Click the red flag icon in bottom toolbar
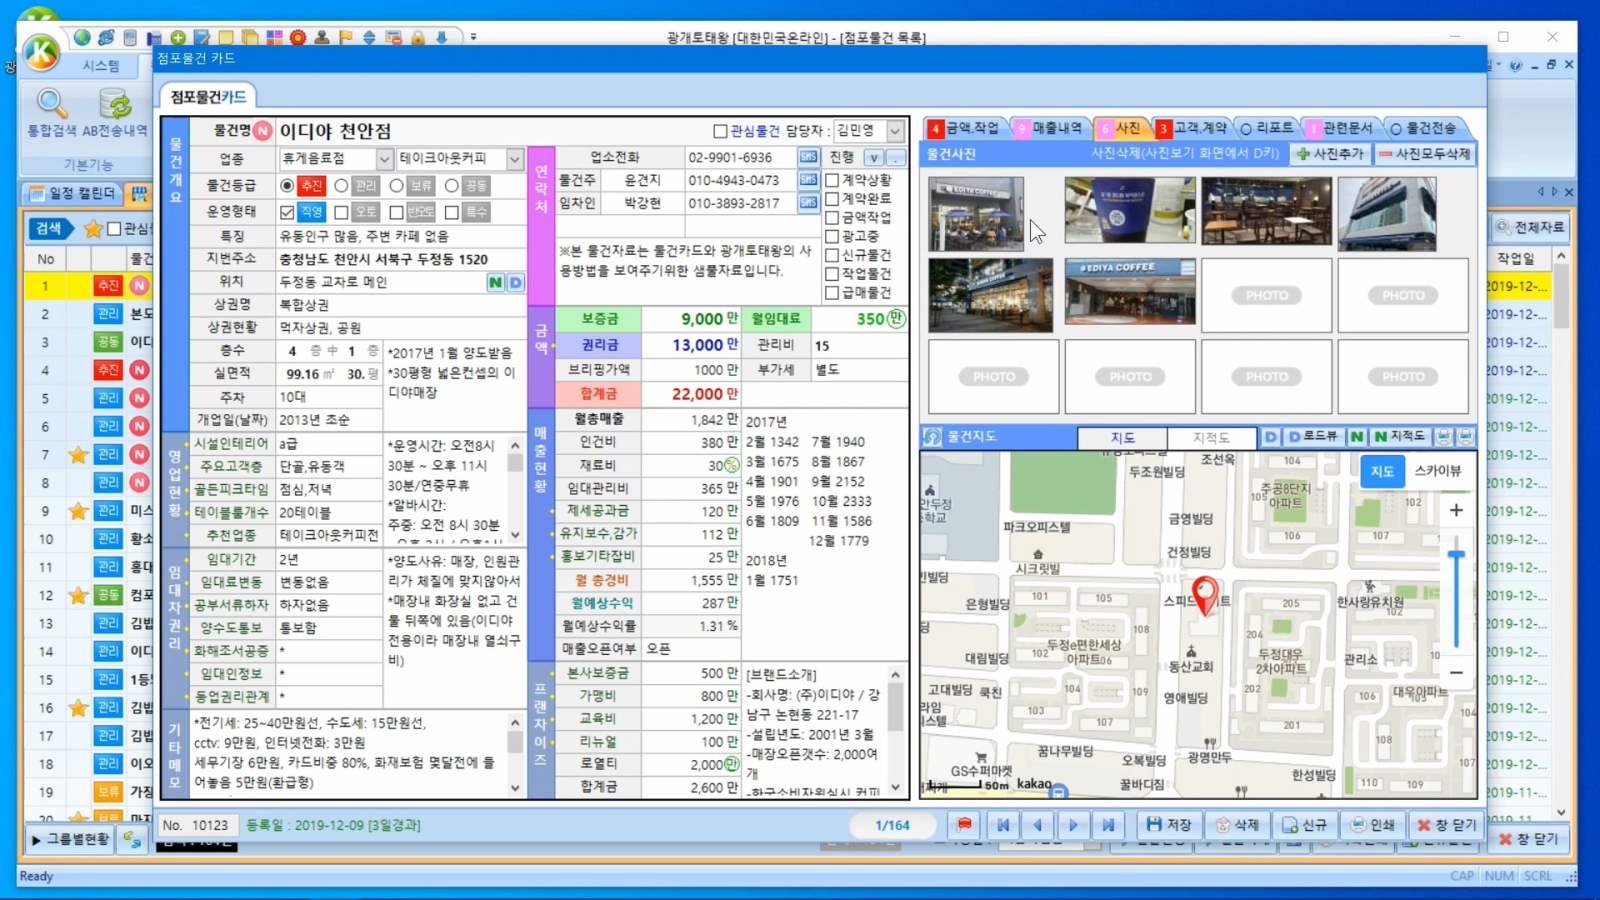 tap(964, 825)
